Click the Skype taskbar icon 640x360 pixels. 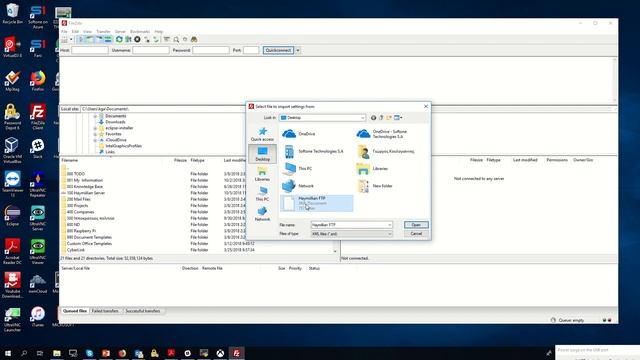pos(89,353)
